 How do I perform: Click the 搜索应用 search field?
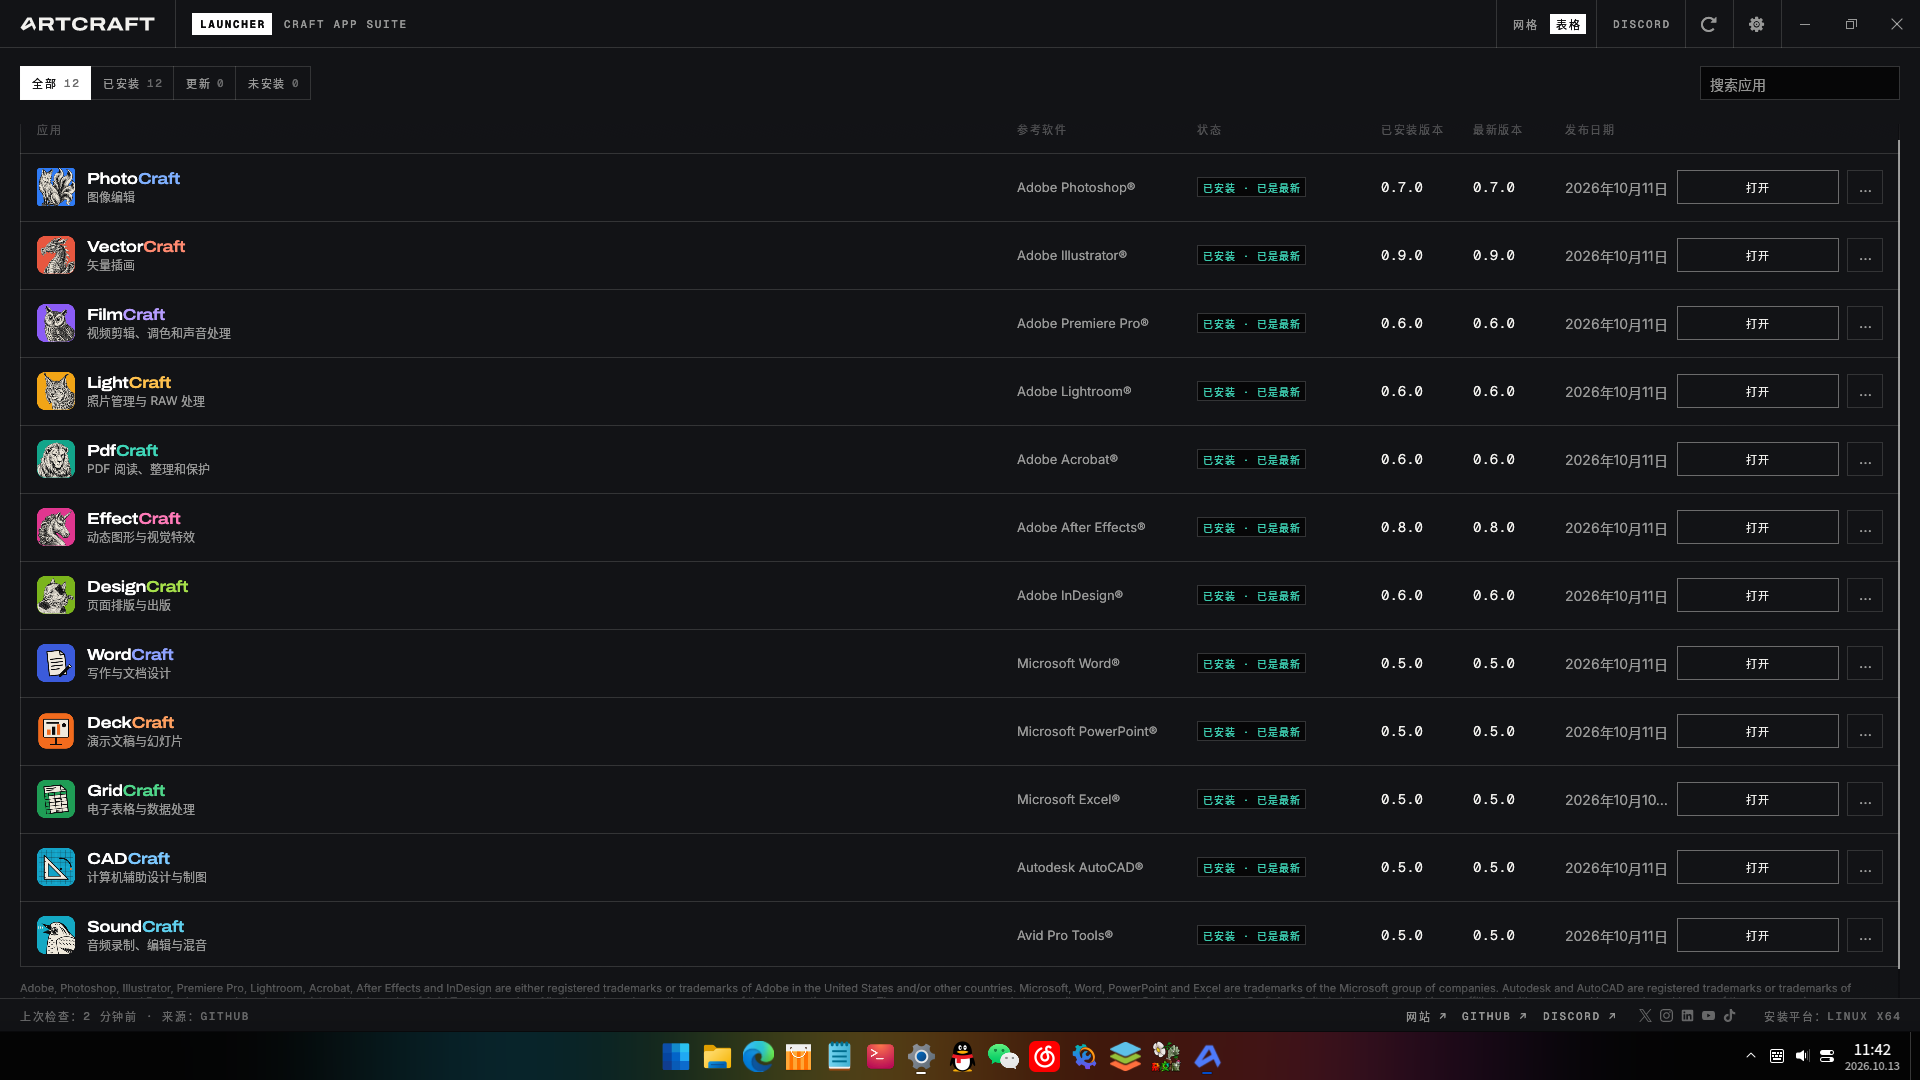click(x=1799, y=84)
